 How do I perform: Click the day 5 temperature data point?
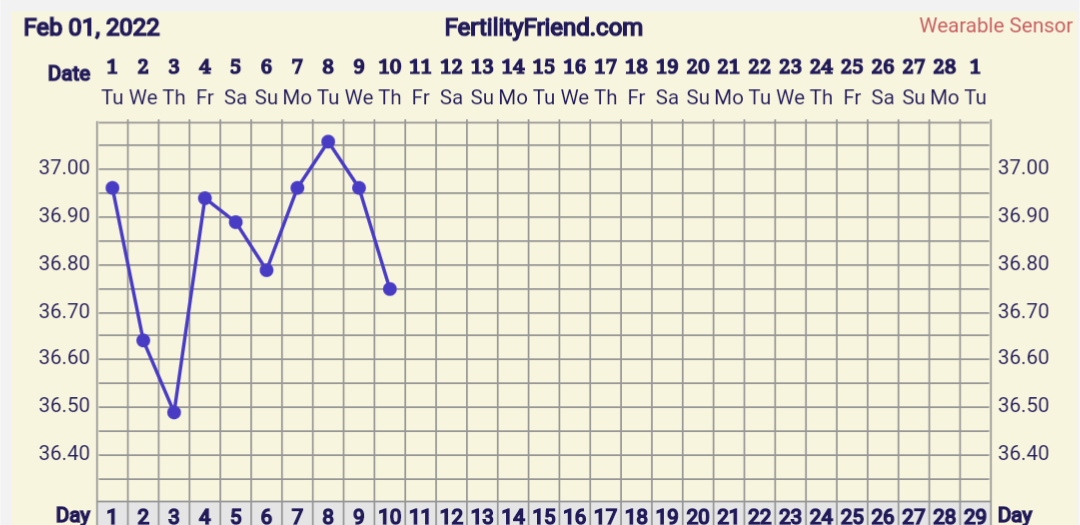[236, 222]
